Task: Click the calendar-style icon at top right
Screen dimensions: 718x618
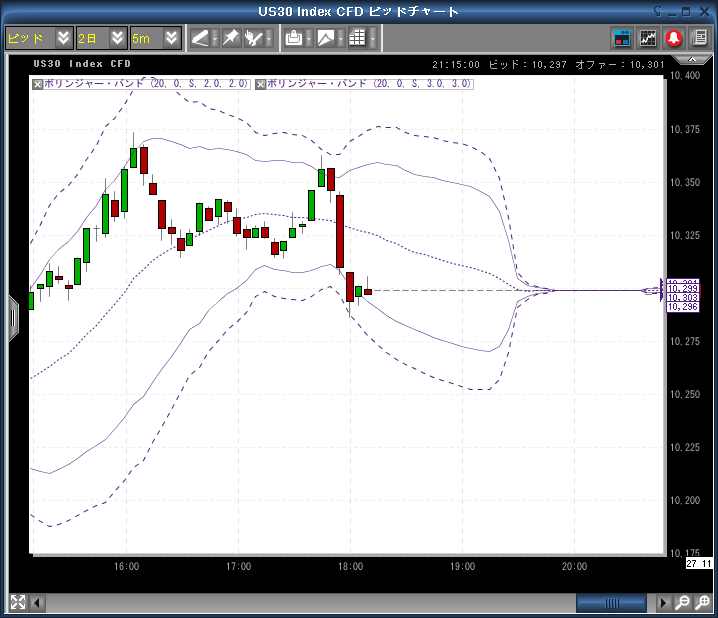Action: click(x=622, y=38)
